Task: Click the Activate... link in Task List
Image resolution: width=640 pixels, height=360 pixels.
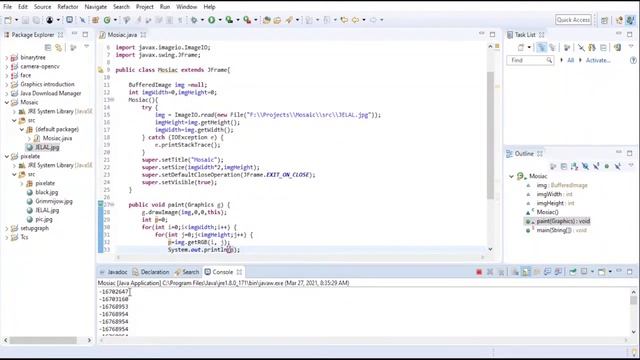Action: coord(598,60)
